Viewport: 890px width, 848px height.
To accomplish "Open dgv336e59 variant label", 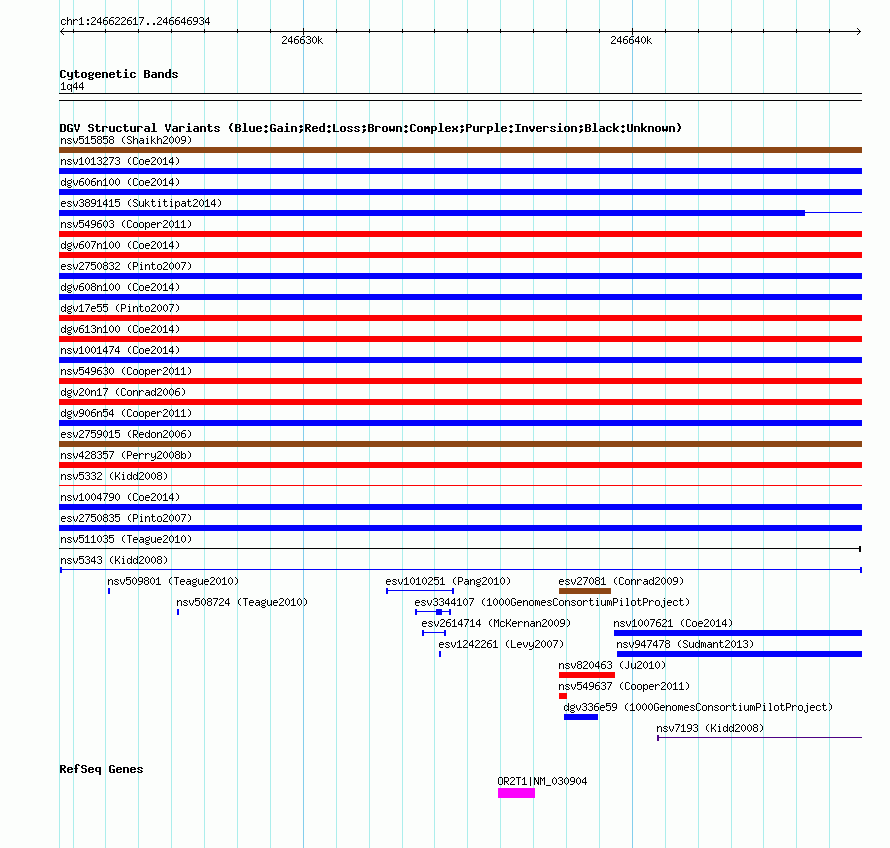I will pyautogui.click(x=698, y=707).
